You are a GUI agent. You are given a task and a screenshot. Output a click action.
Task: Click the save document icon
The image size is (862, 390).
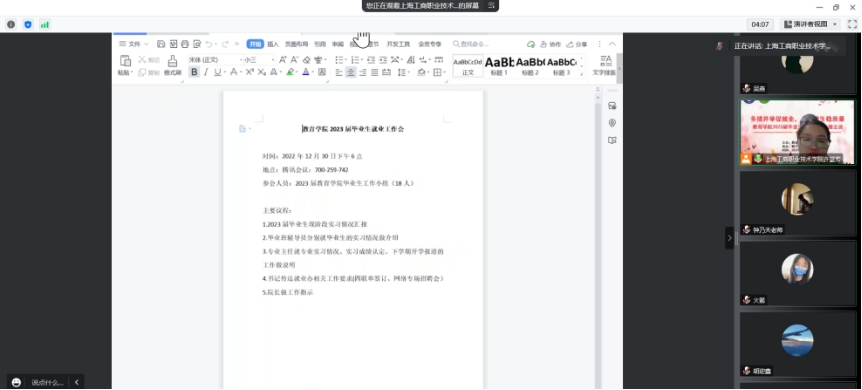point(161,44)
